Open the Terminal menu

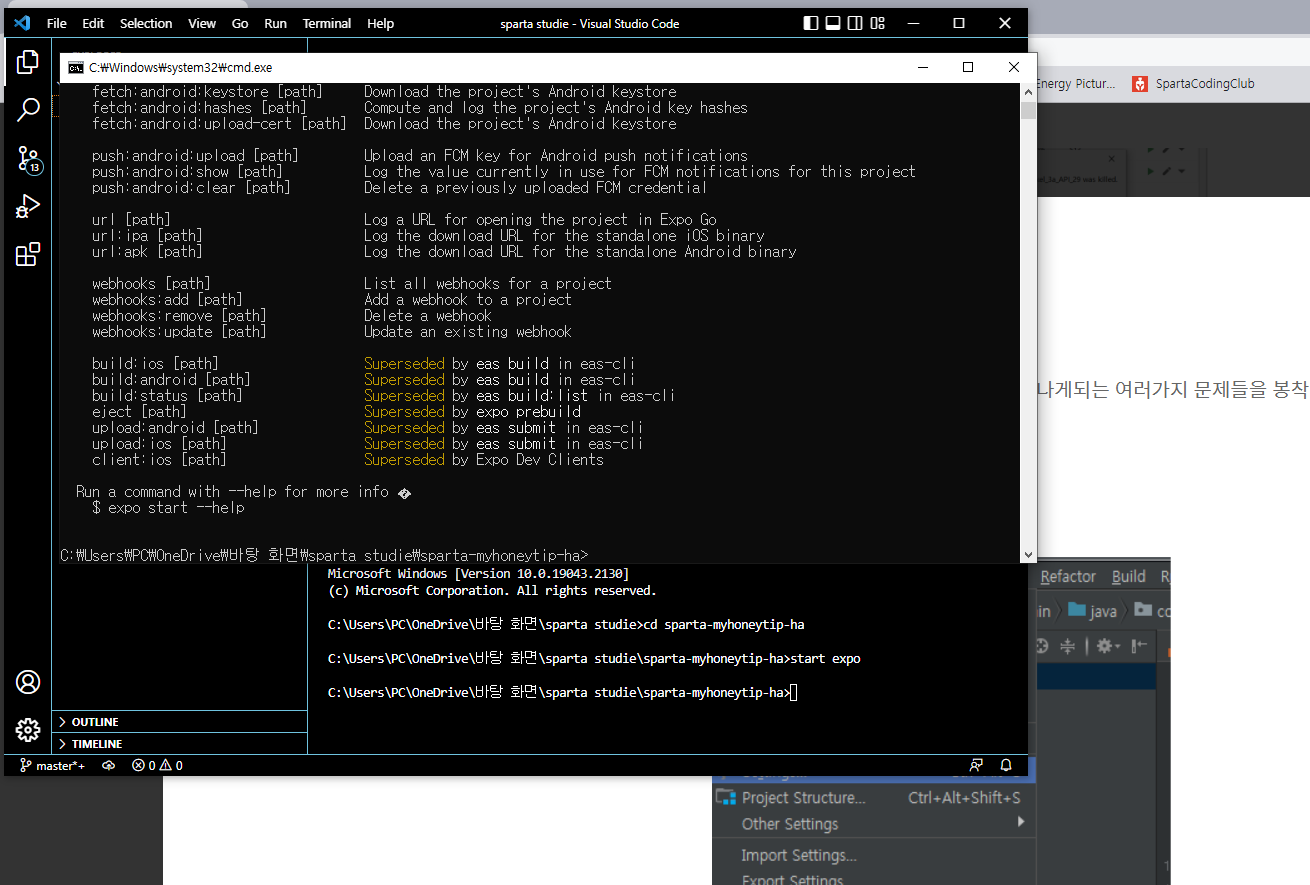pyautogui.click(x=327, y=23)
